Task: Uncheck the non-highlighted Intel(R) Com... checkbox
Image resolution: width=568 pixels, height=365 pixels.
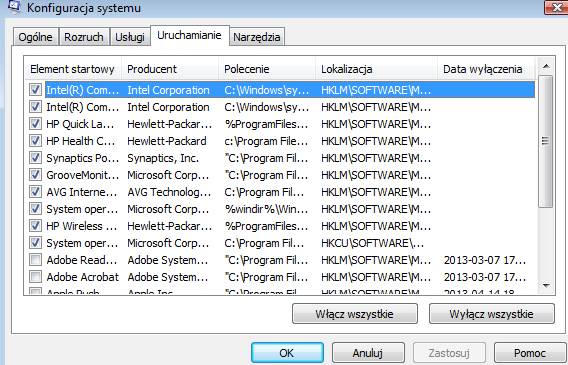Action: [35, 107]
